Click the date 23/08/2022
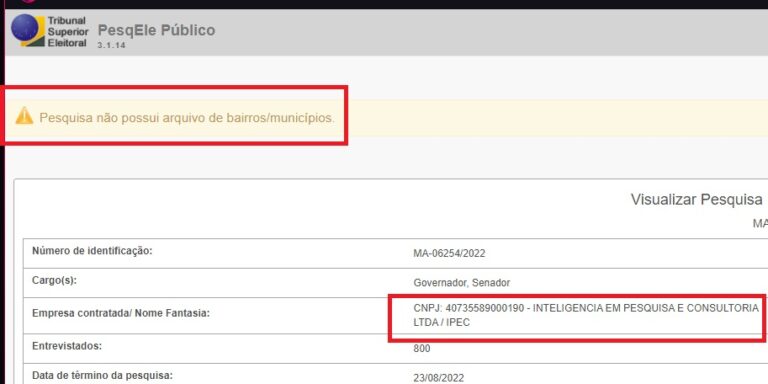The width and height of the screenshot is (768, 384). tap(438, 378)
